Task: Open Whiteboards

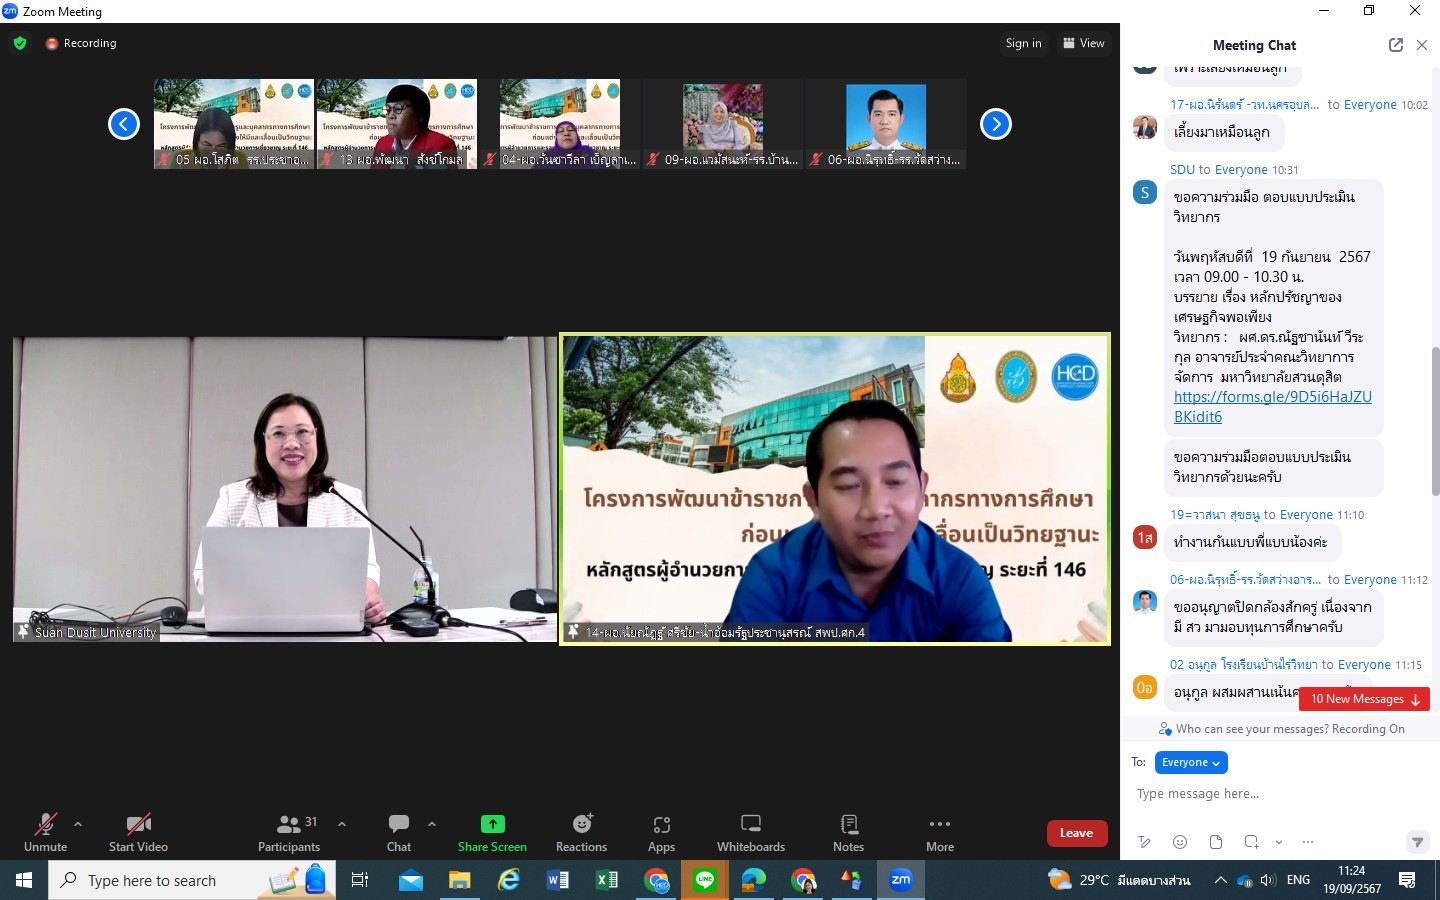Action: pos(751,832)
